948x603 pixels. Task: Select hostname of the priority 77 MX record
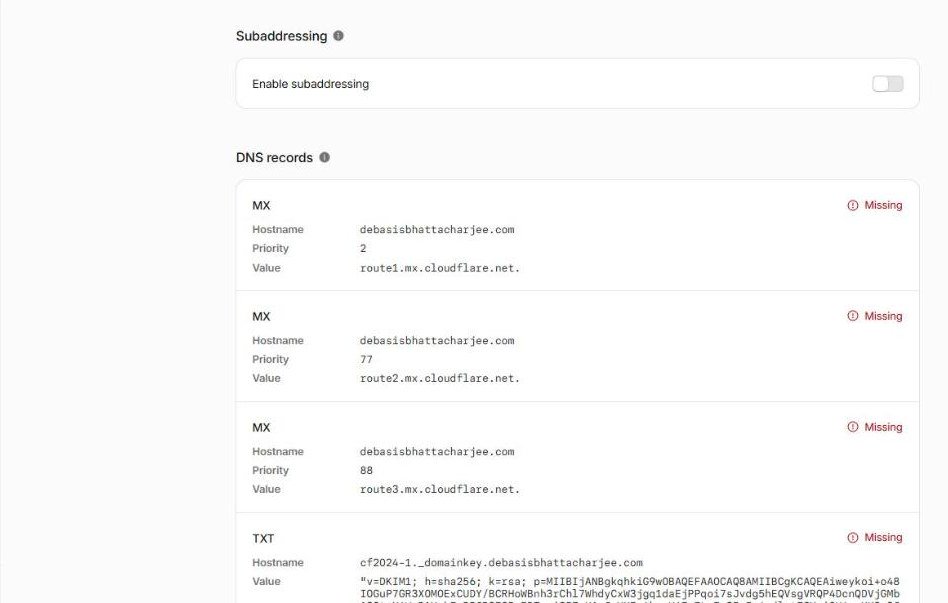(437, 341)
